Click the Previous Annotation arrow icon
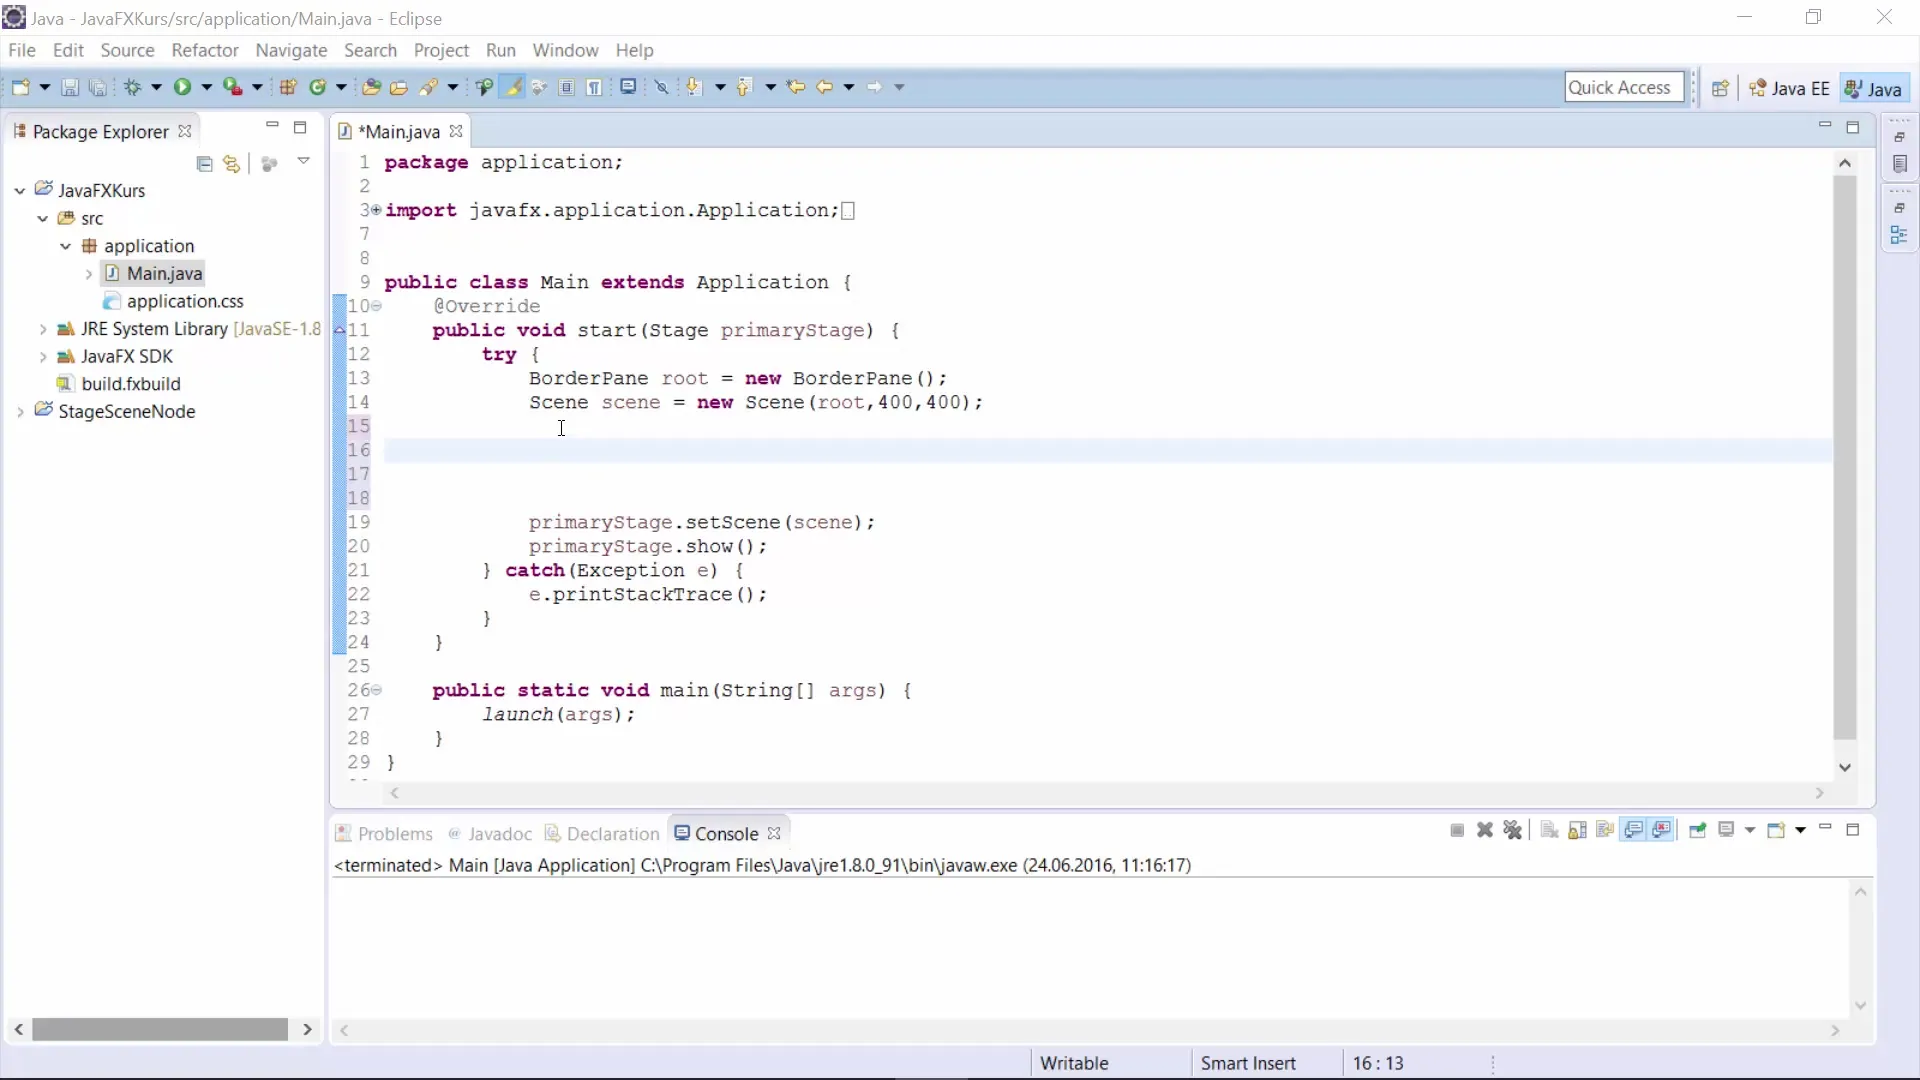This screenshot has height=1080, width=1920. [x=743, y=87]
